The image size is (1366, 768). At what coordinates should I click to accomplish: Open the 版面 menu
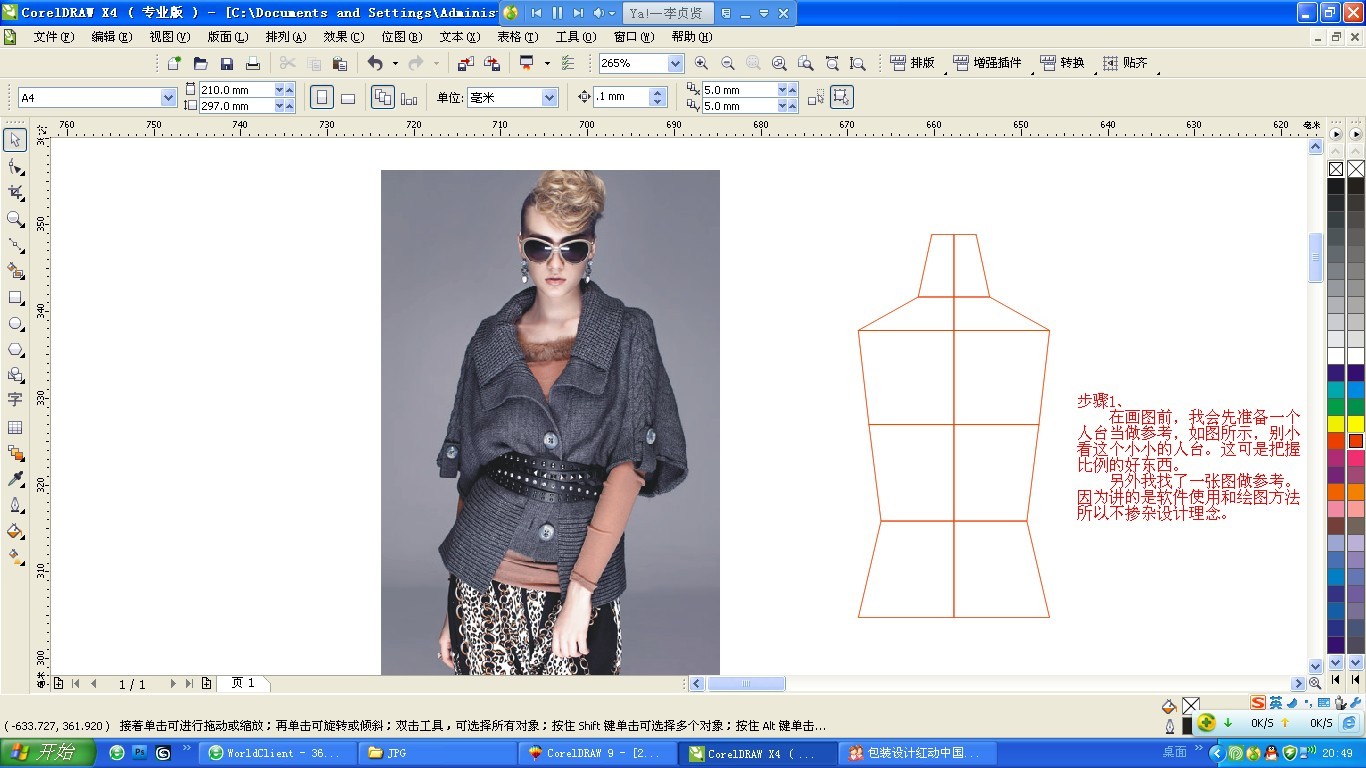tap(228, 37)
